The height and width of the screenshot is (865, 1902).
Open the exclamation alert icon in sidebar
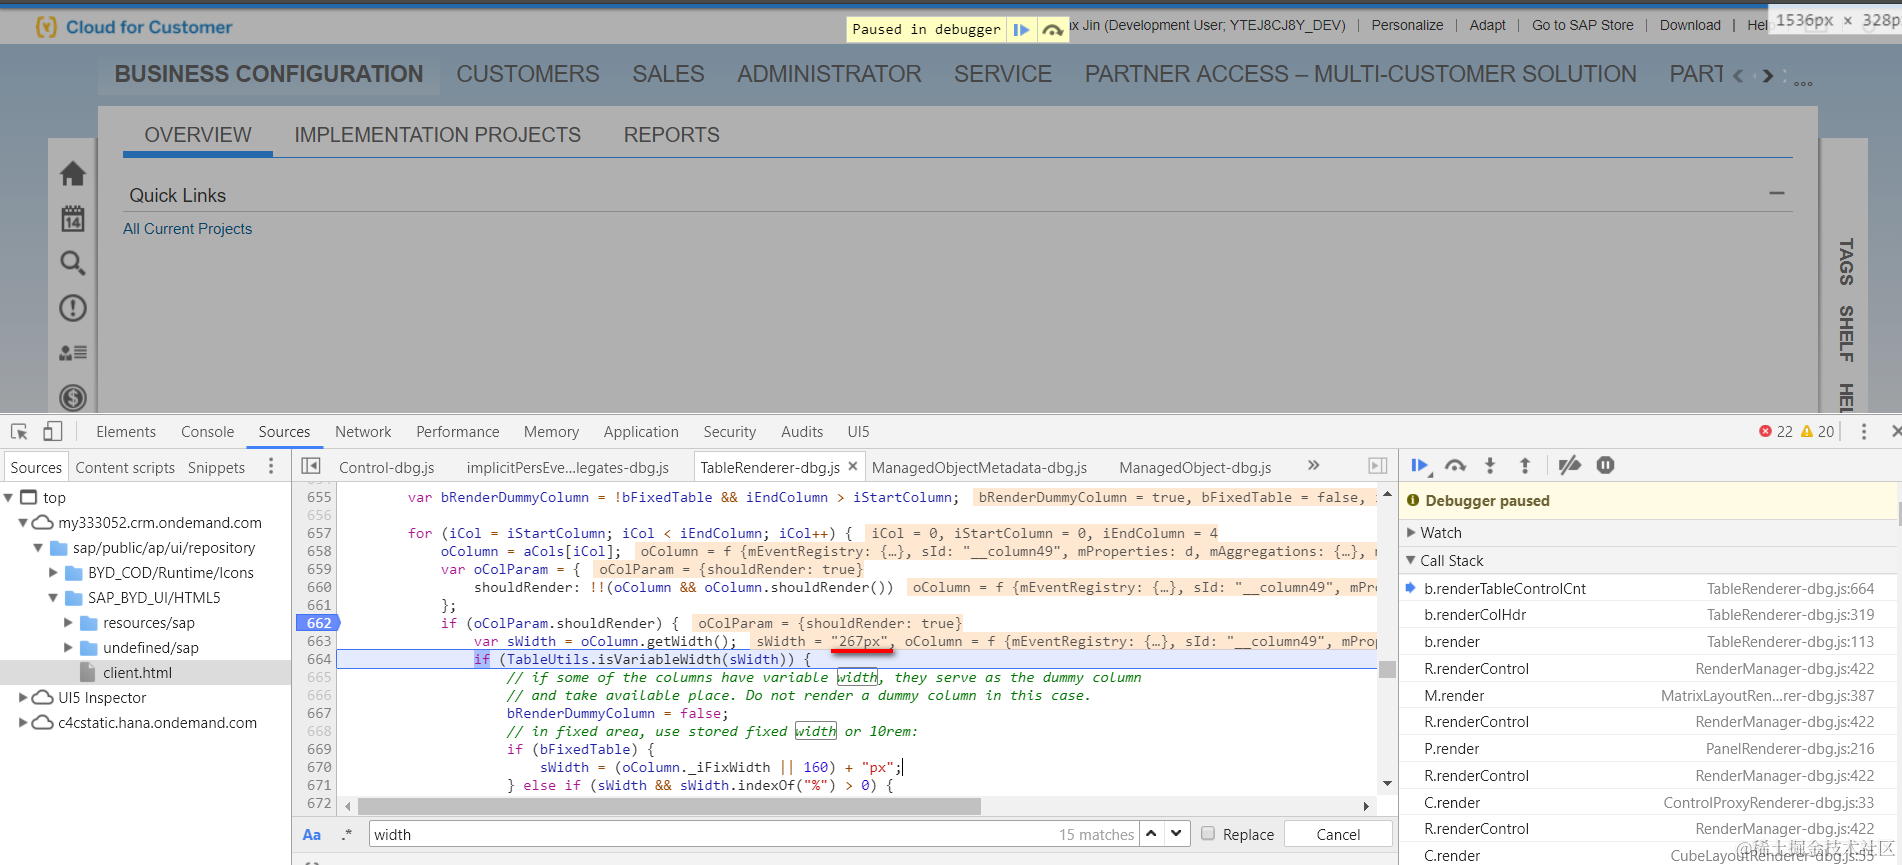pos(73,308)
